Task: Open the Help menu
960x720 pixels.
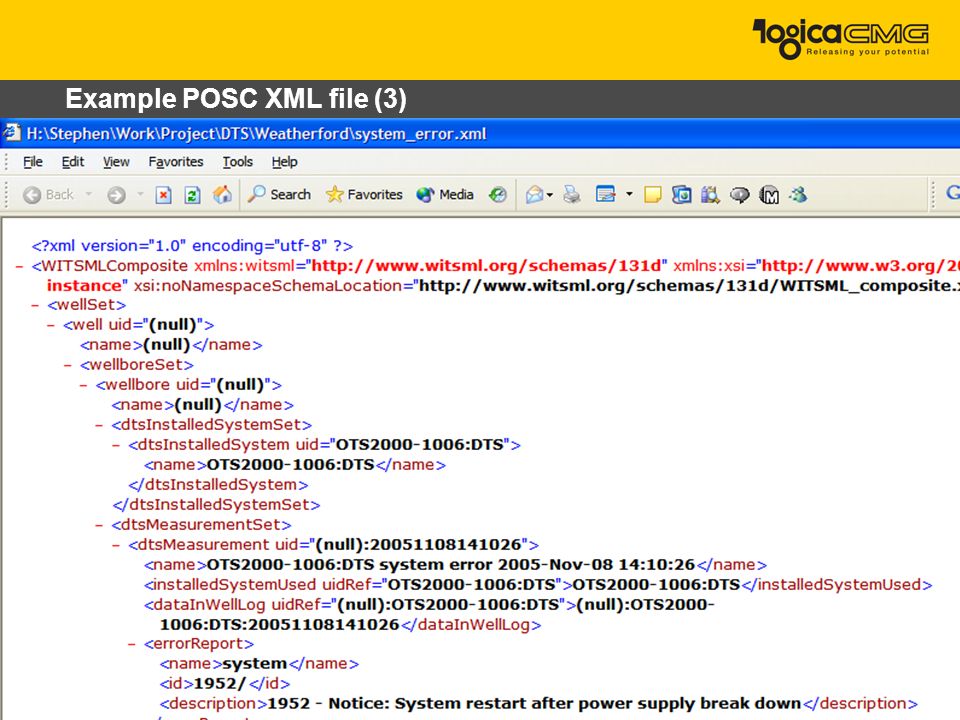Action: click(x=285, y=162)
